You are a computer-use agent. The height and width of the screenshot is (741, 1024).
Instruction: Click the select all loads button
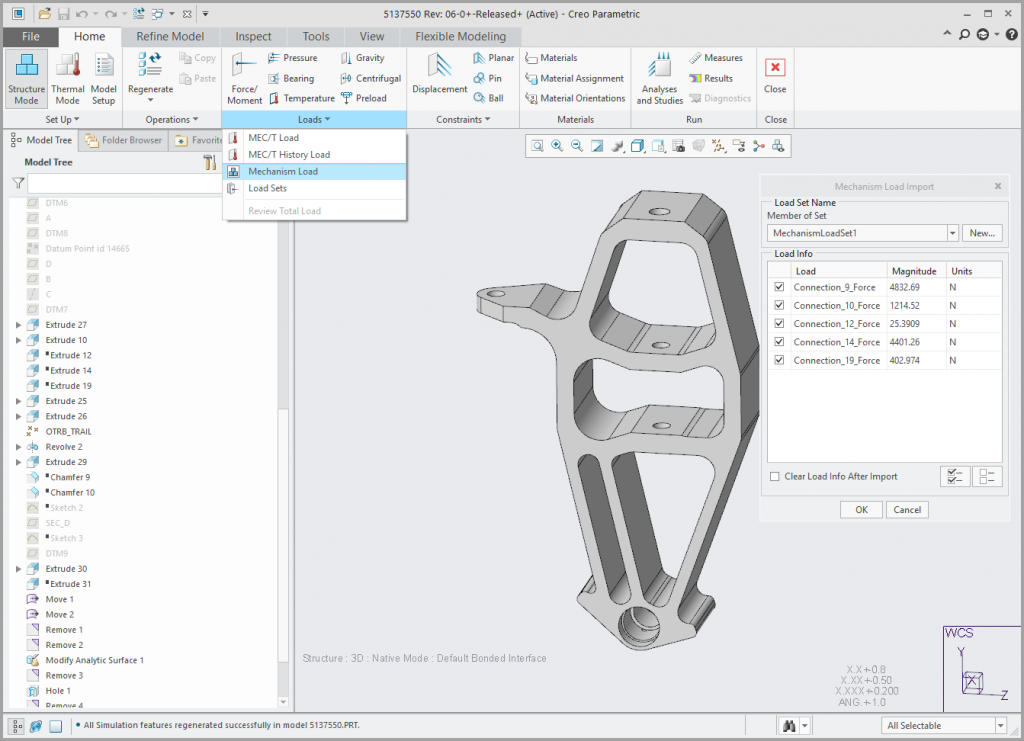coord(955,477)
